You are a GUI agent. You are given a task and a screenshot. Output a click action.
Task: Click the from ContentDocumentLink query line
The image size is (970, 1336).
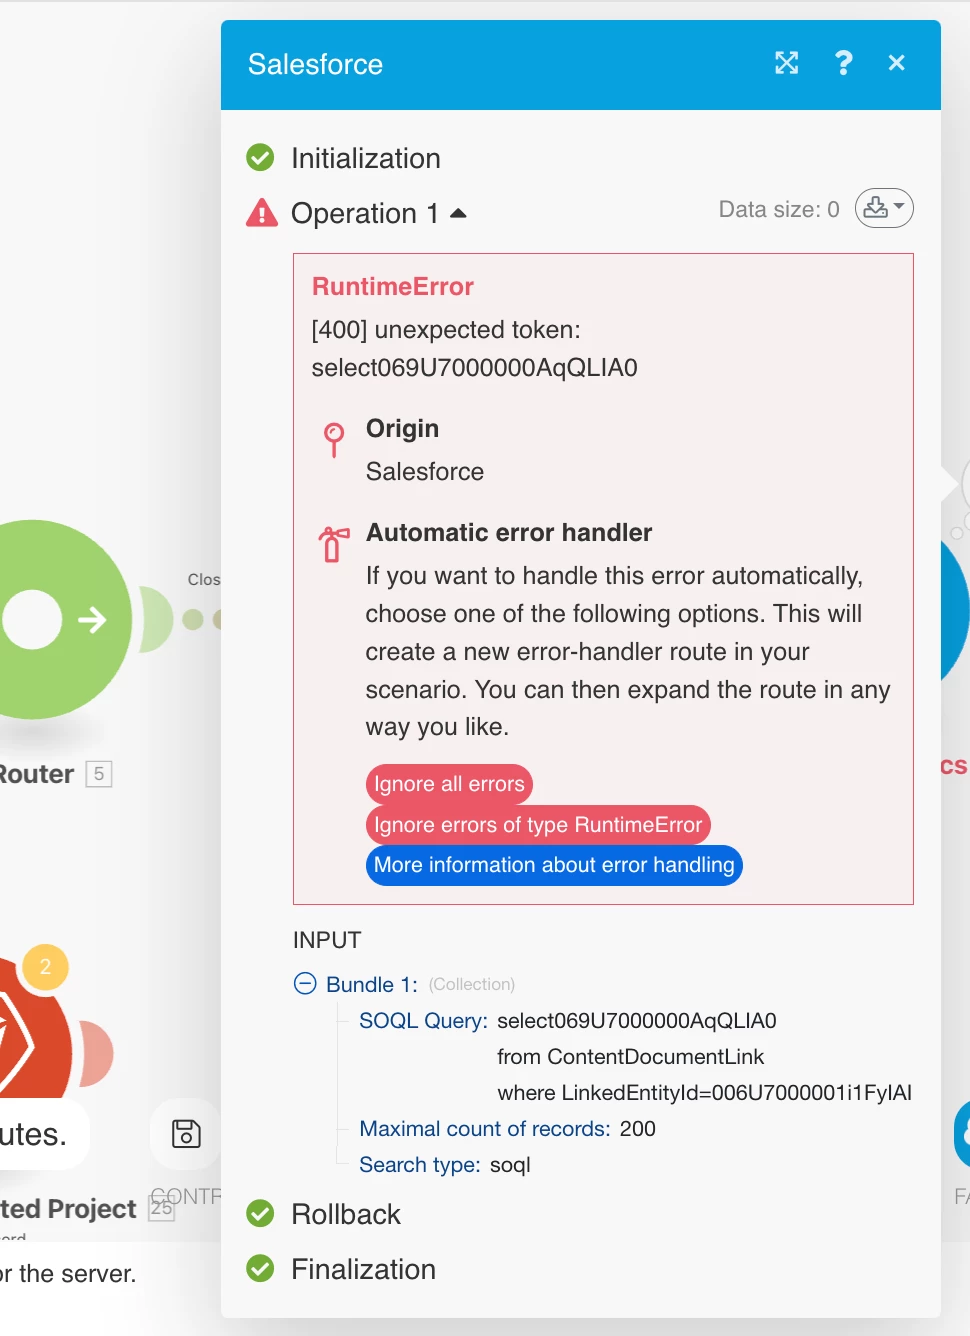click(x=631, y=1057)
